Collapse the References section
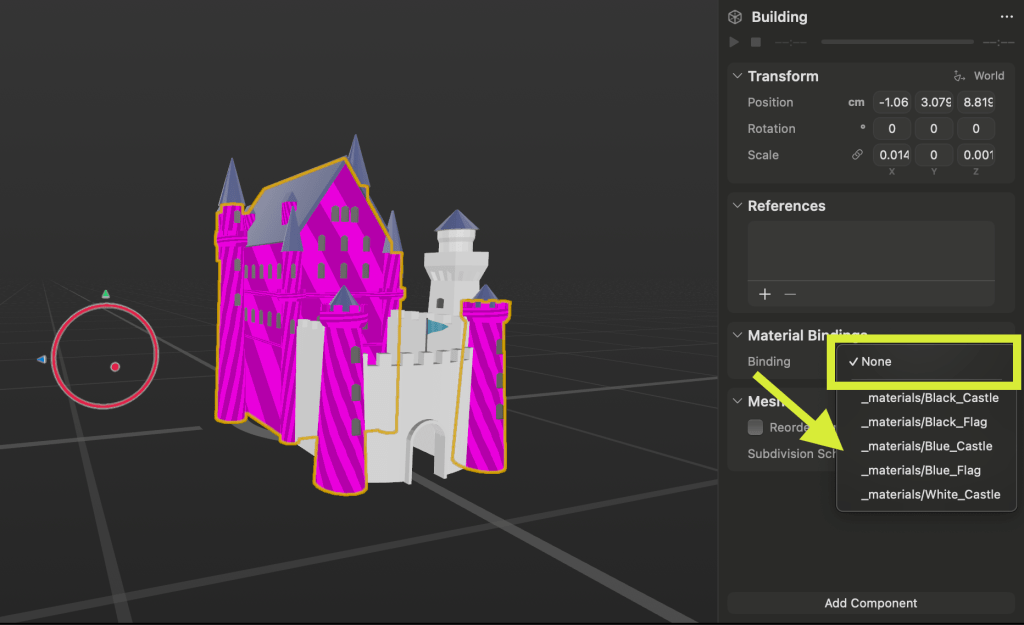The width and height of the screenshot is (1024, 625). click(x=737, y=206)
